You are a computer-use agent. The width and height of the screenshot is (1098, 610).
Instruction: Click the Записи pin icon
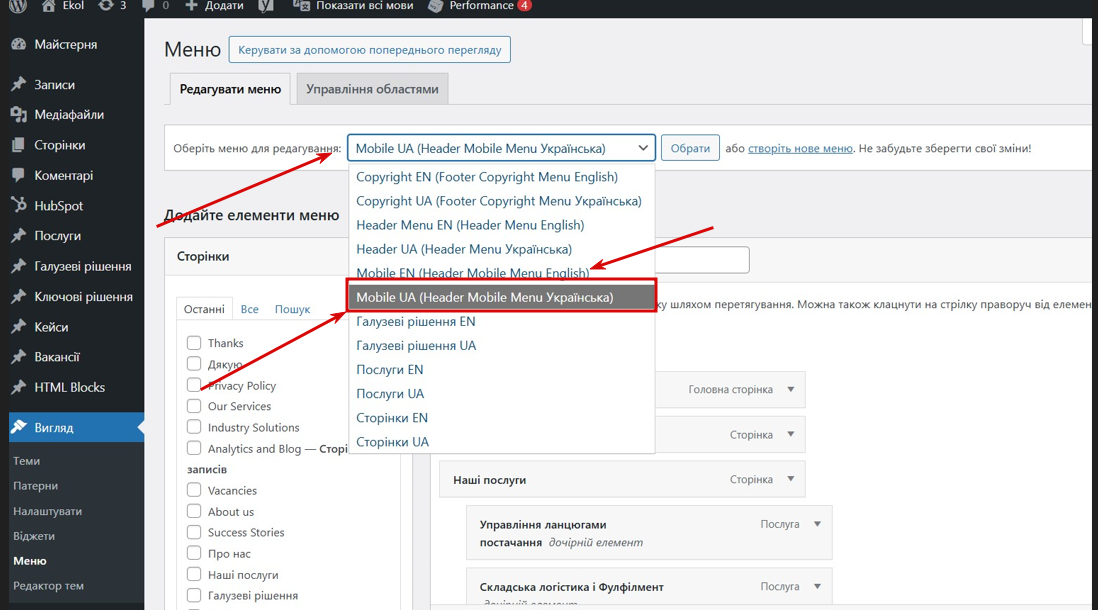click(x=19, y=85)
